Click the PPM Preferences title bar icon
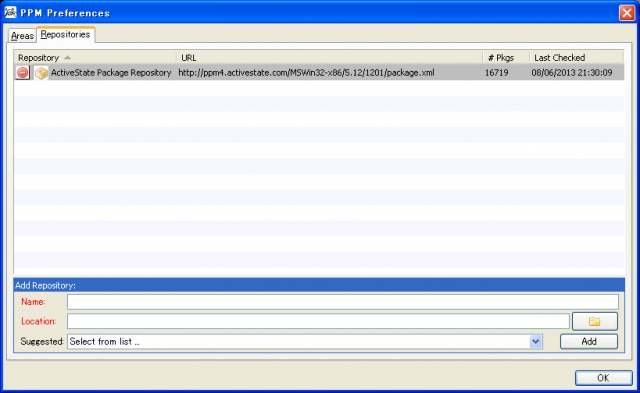Viewport: 640px width, 393px height. tap(10, 12)
